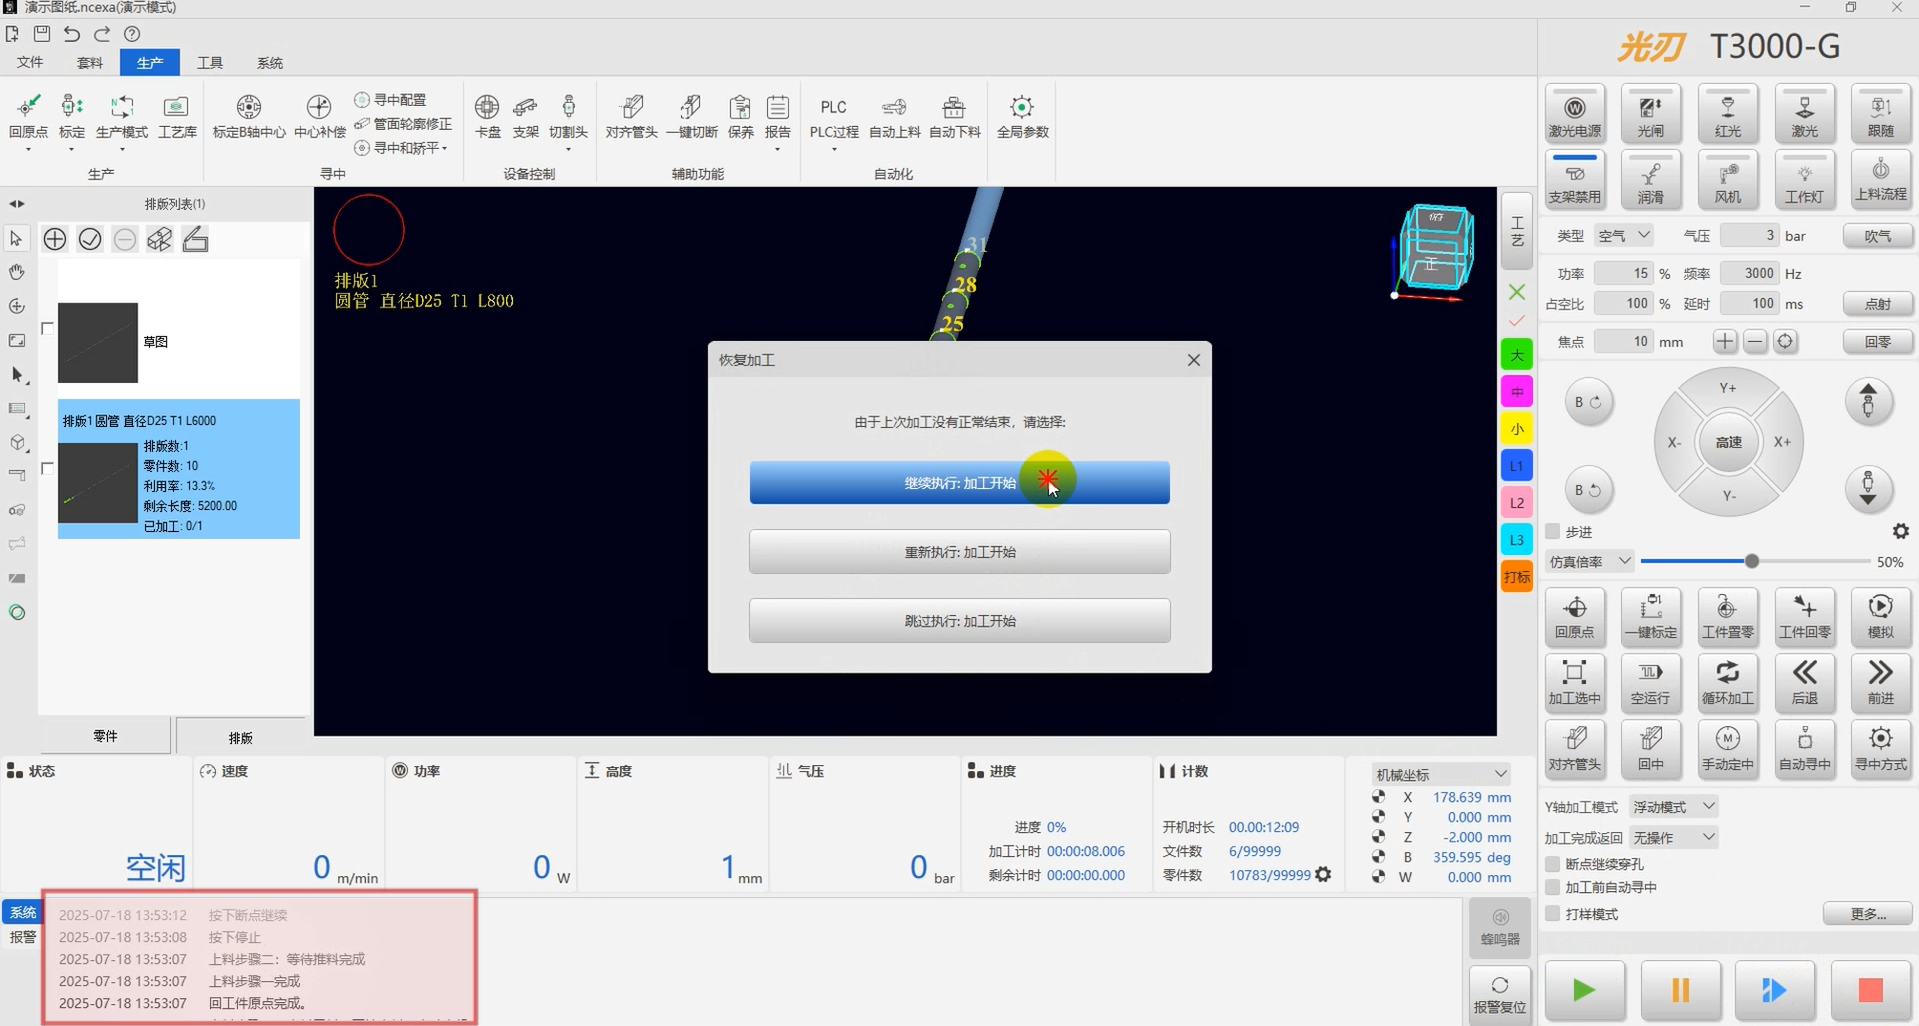The image size is (1919, 1026).
Task: Open the 工艺库 process library icon
Action: tap(177, 117)
